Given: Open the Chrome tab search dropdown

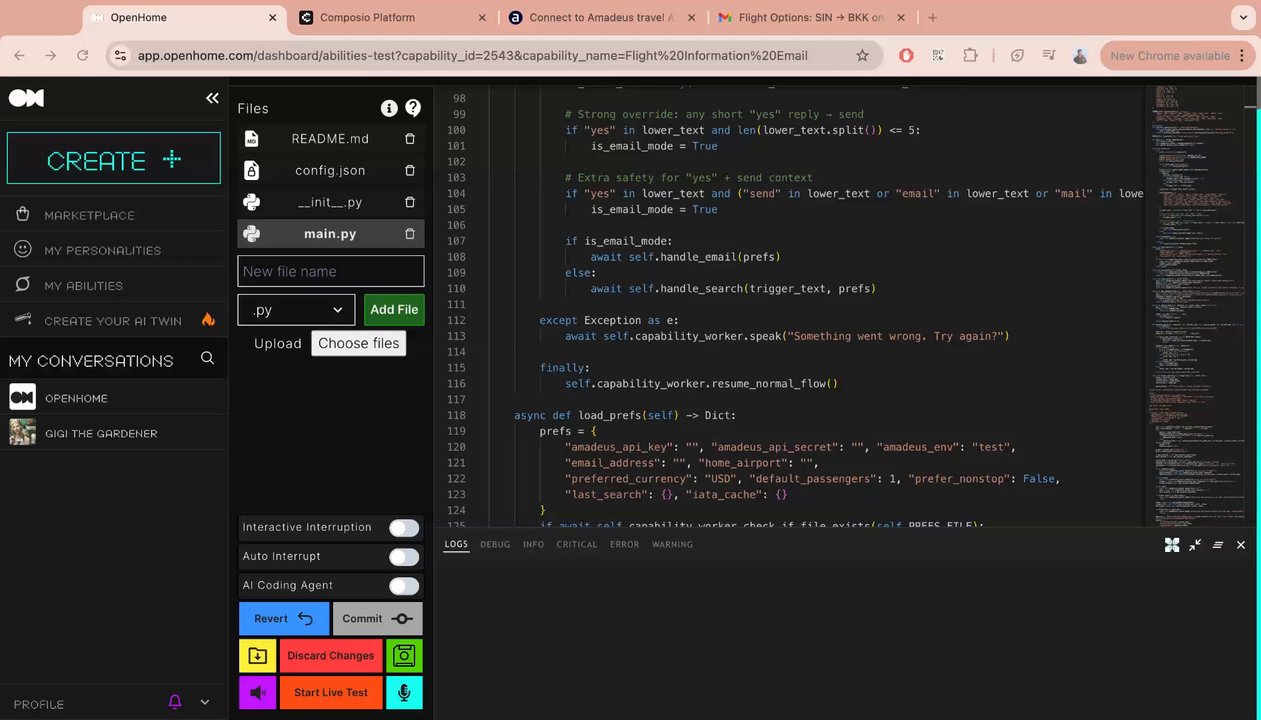Looking at the screenshot, I should point(1244,17).
